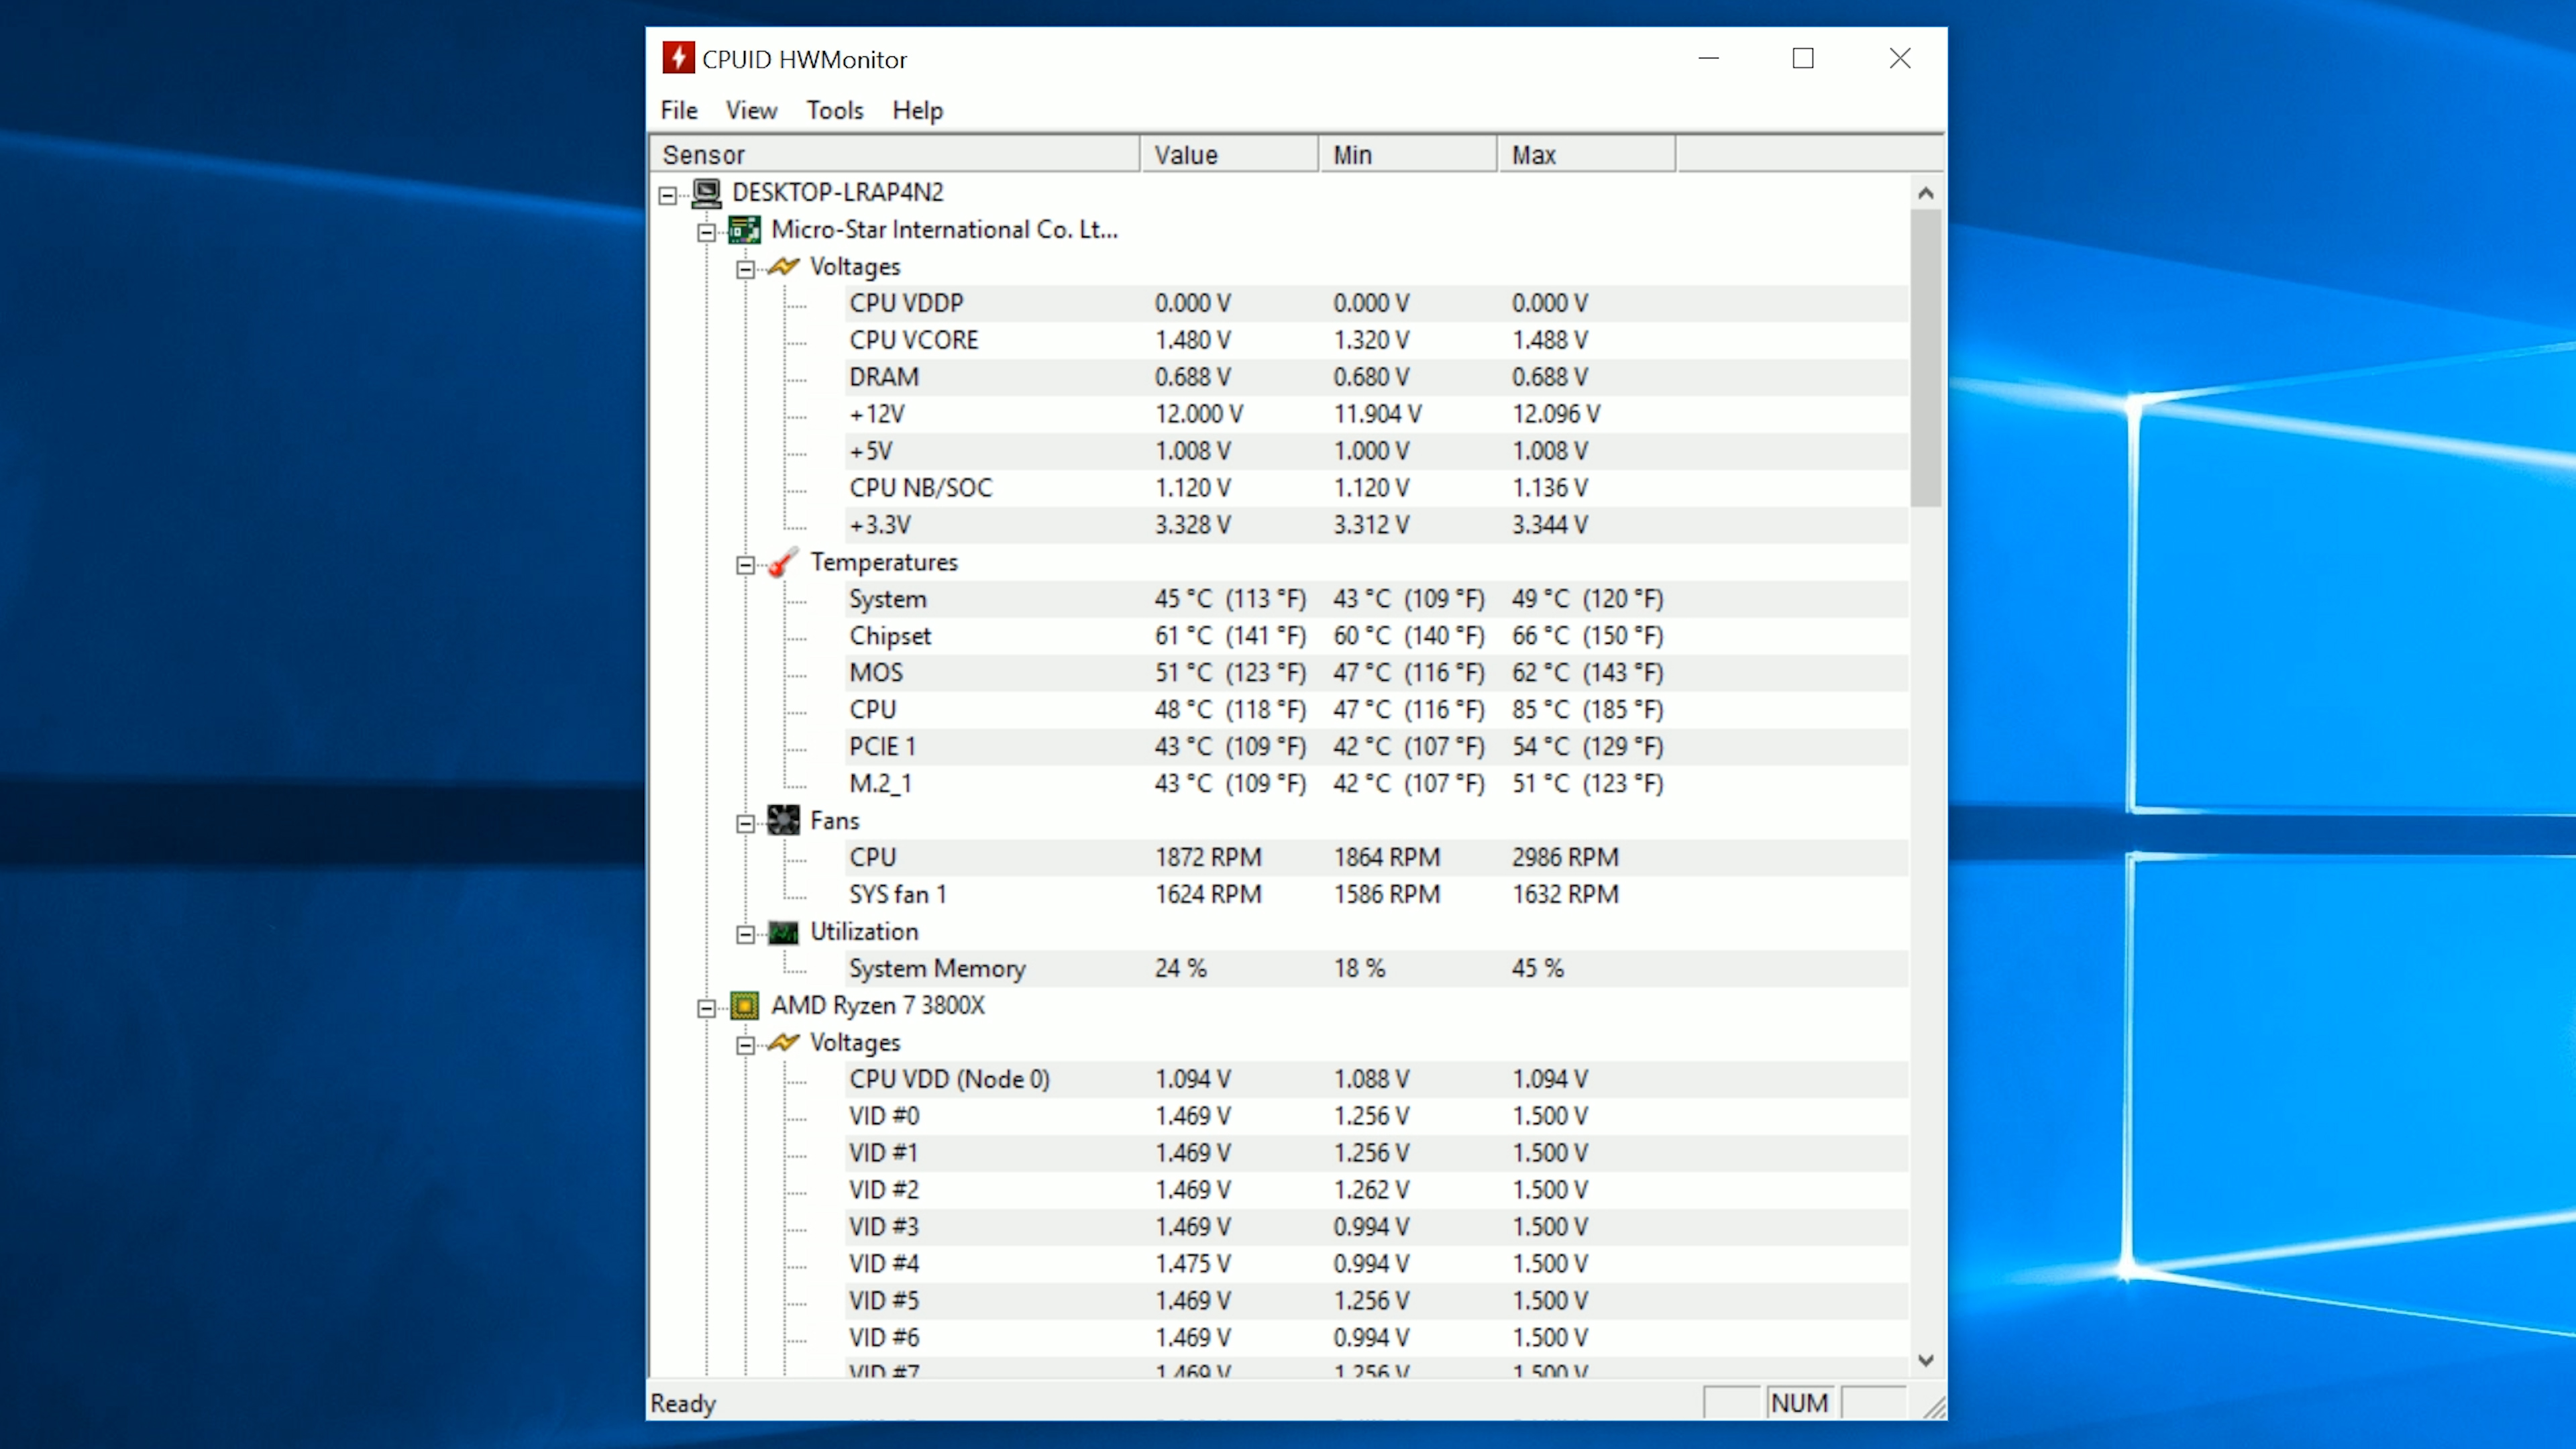Select the CPU fan row
2576x1449 pixels.
pyautogui.click(x=1376, y=858)
